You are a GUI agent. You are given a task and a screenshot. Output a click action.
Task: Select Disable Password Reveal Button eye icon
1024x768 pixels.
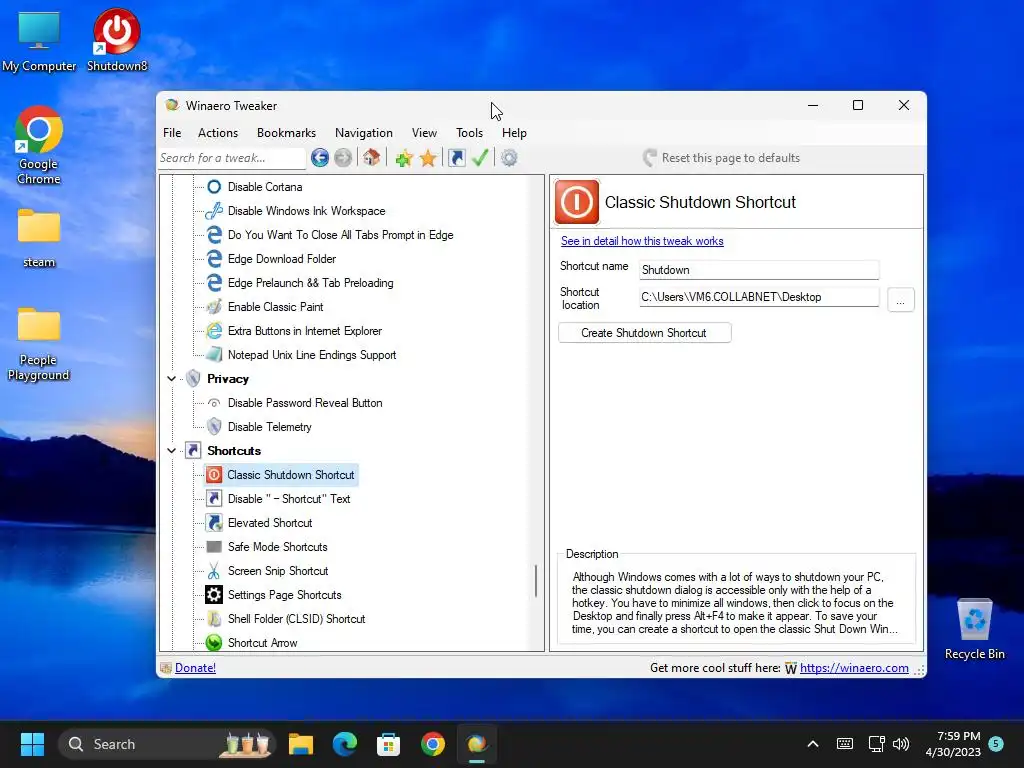click(x=214, y=403)
